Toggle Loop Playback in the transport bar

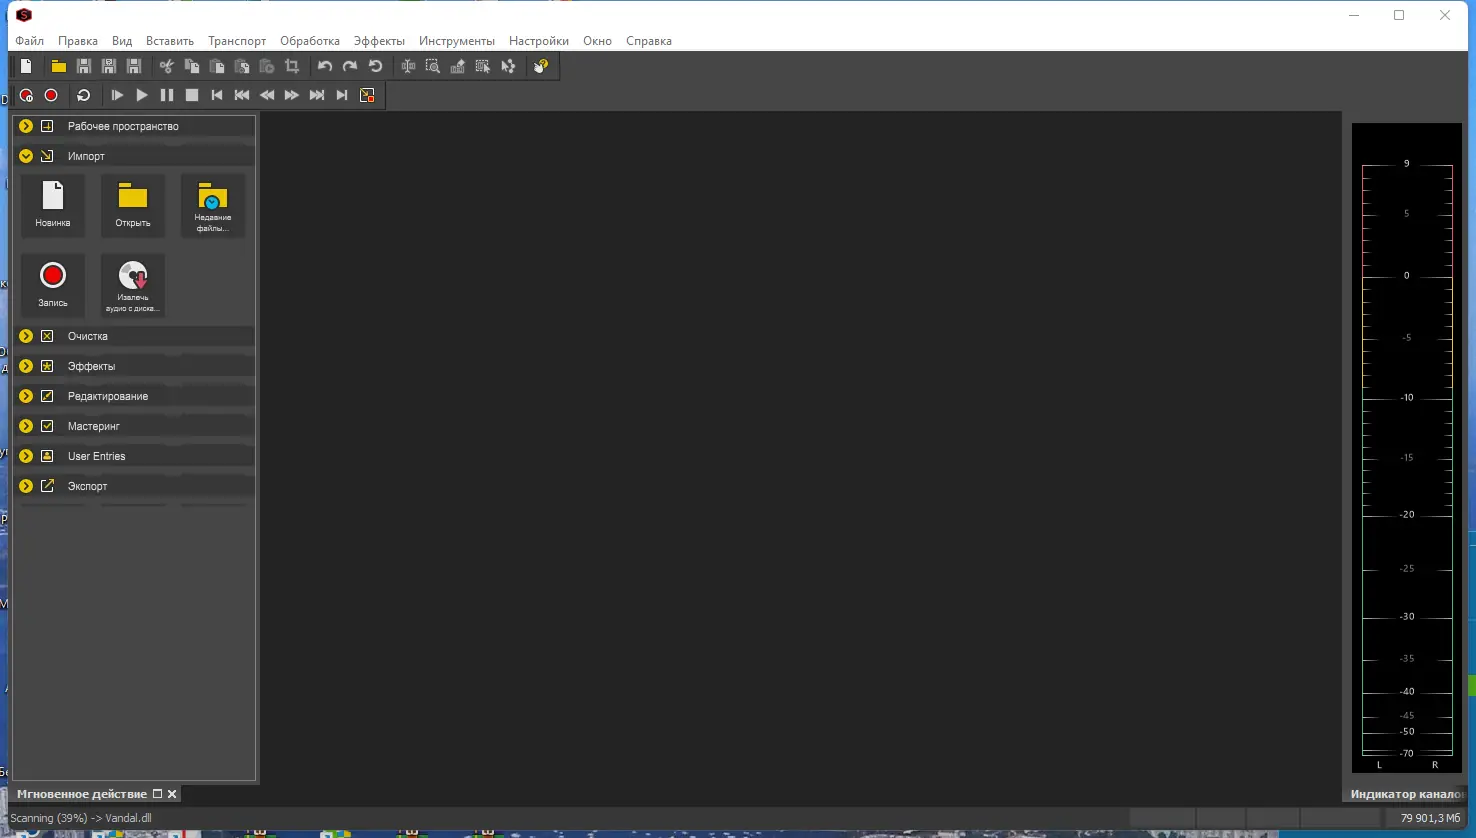(84, 95)
